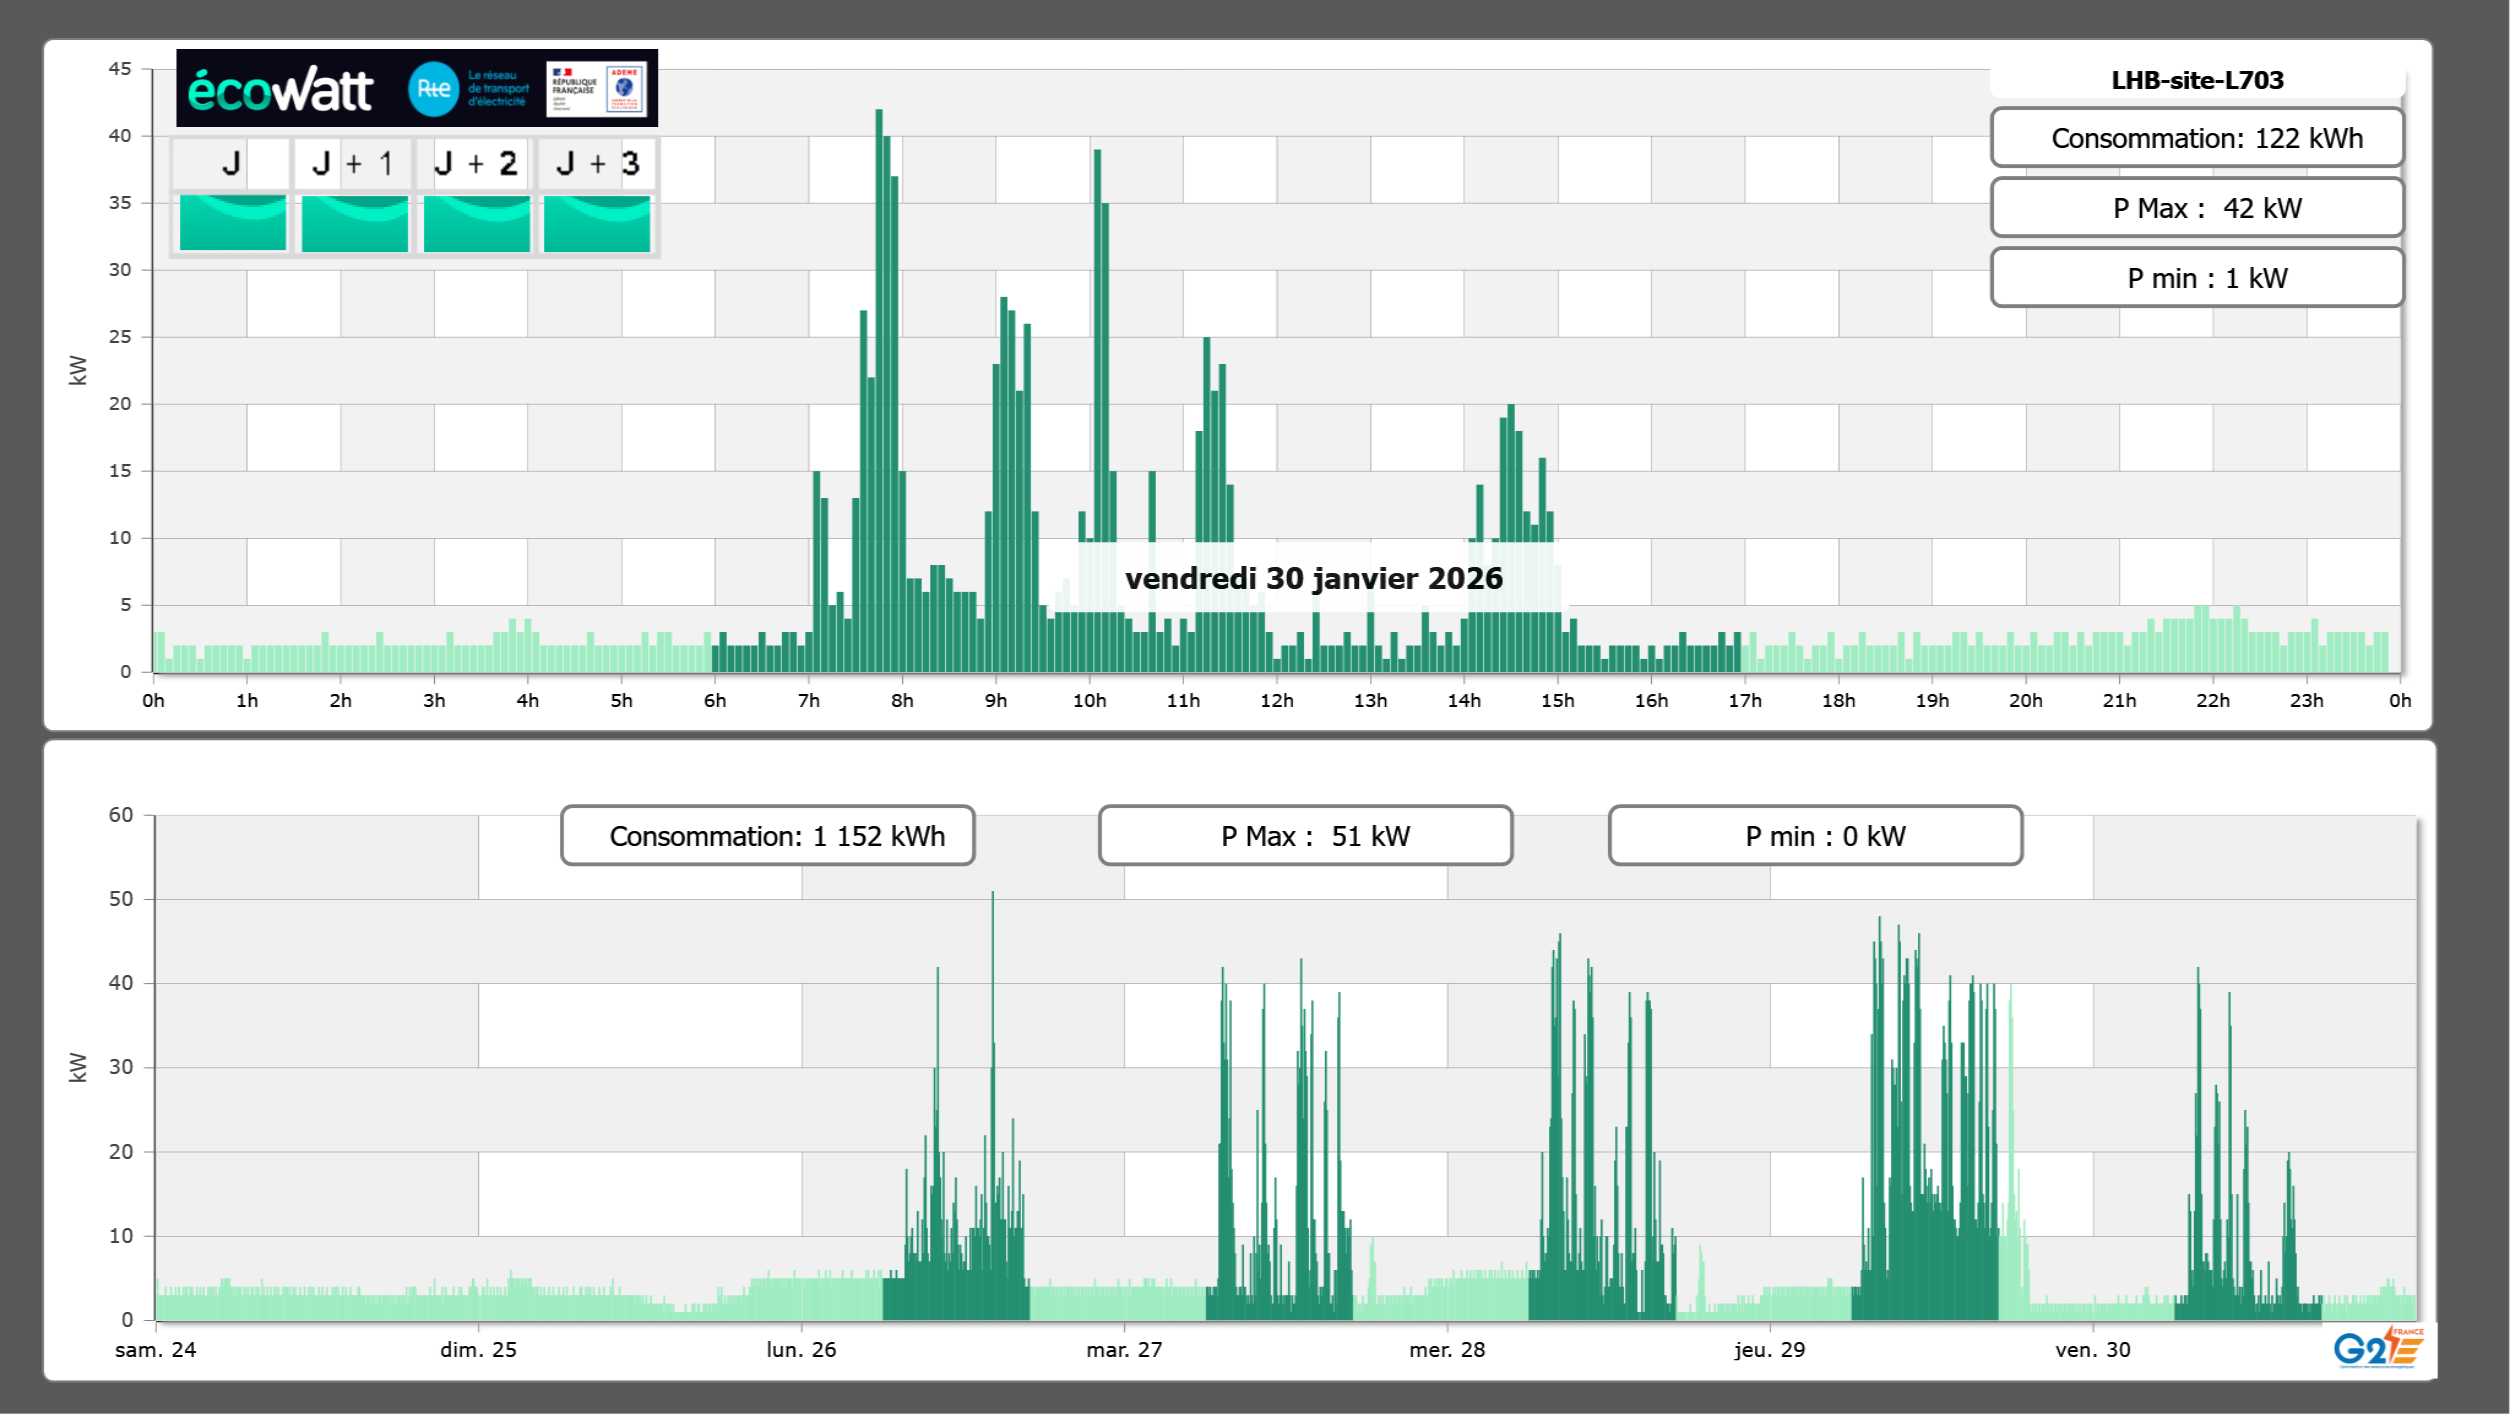Image resolution: width=2511 pixels, height=1415 pixels.
Task: Click the LHB-site-L703 site title
Action: click(2197, 80)
